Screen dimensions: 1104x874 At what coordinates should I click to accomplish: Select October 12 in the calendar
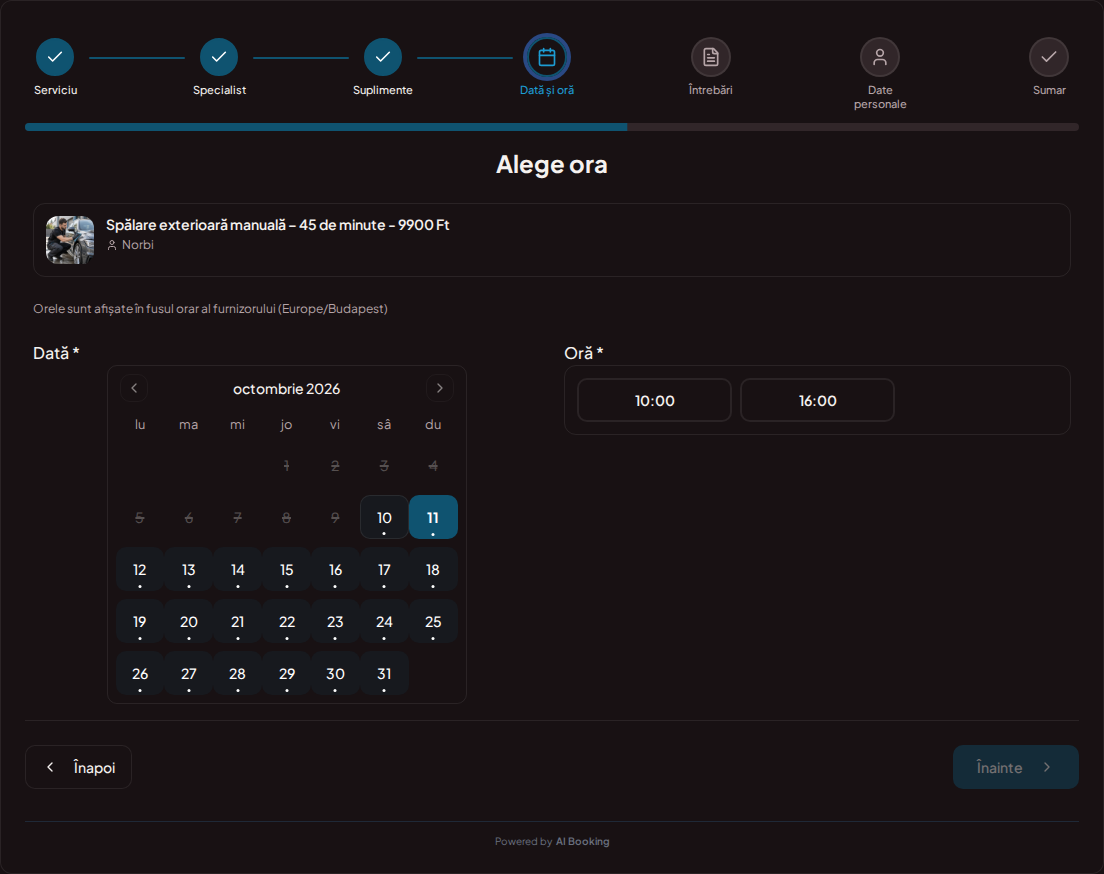point(139,569)
